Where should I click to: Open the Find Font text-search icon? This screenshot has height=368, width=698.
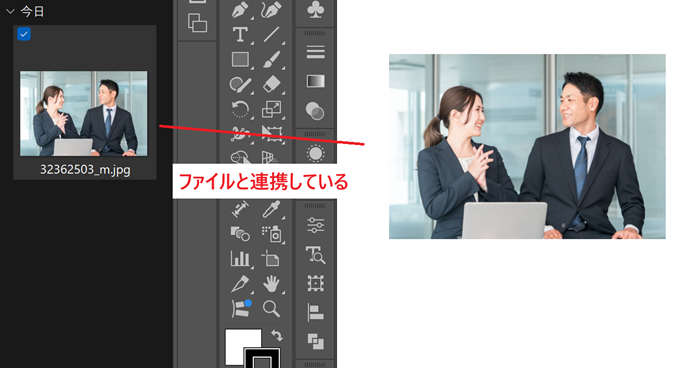(x=315, y=255)
